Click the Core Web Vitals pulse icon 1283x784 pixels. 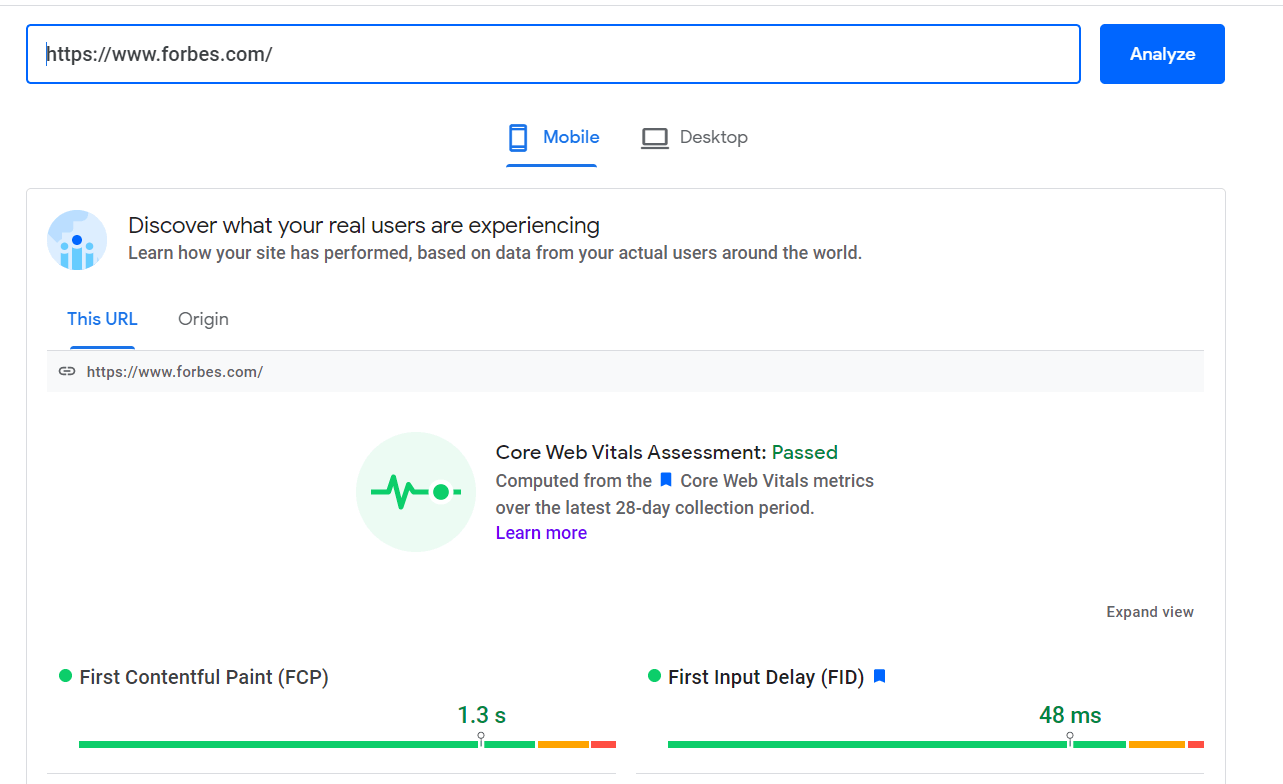click(416, 492)
